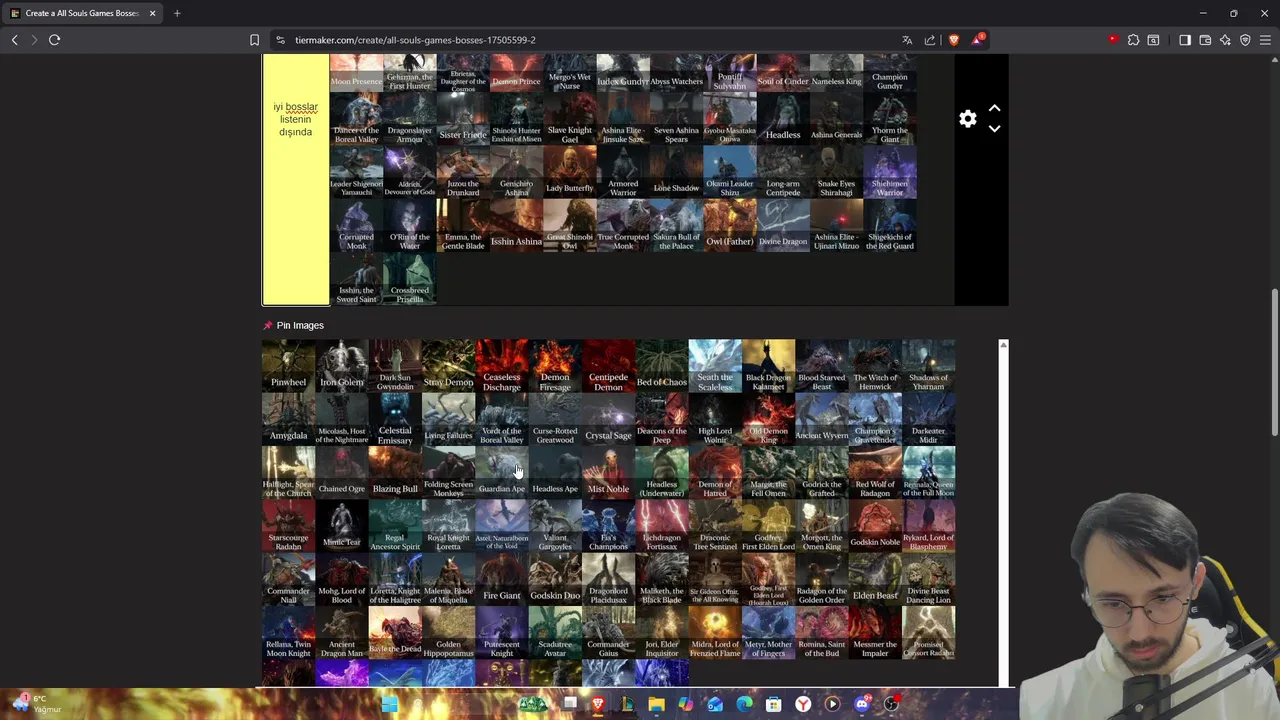The height and width of the screenshot is (720, 1280).
Task: Click the browser back arrow
Action: click(14, 40)
